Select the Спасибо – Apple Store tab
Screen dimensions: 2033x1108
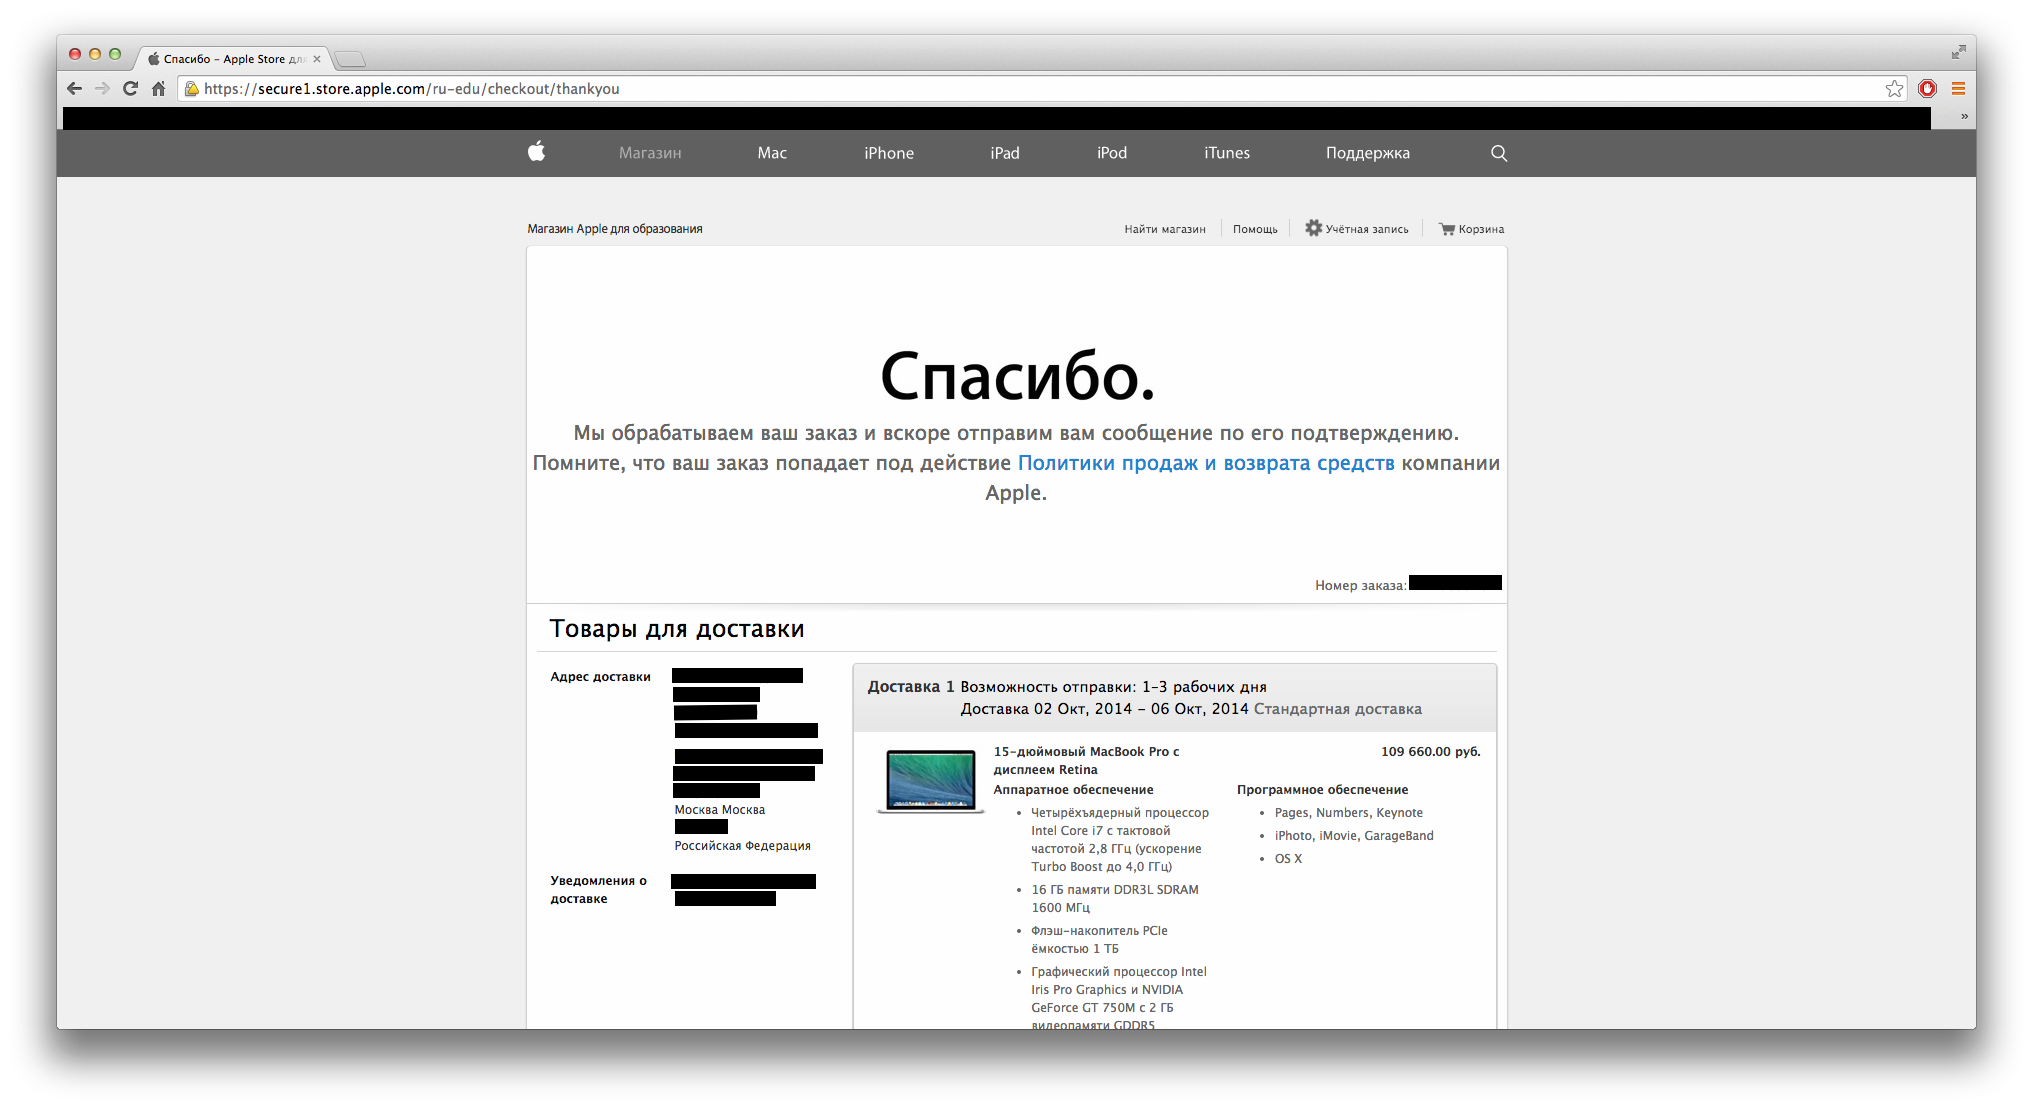(x=233, y=59)
